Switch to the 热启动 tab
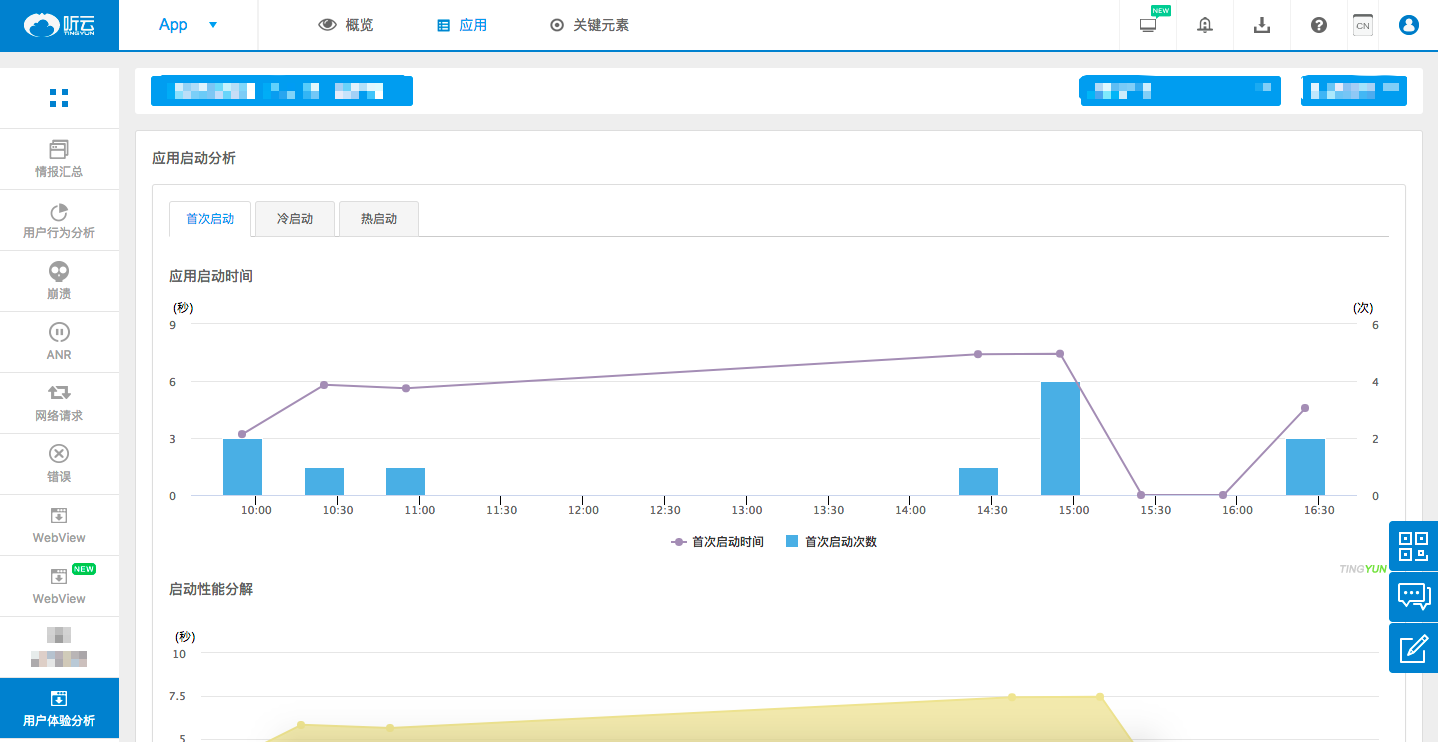The image size is (1438, 742). pyautogui.click(x=378, y=219)
